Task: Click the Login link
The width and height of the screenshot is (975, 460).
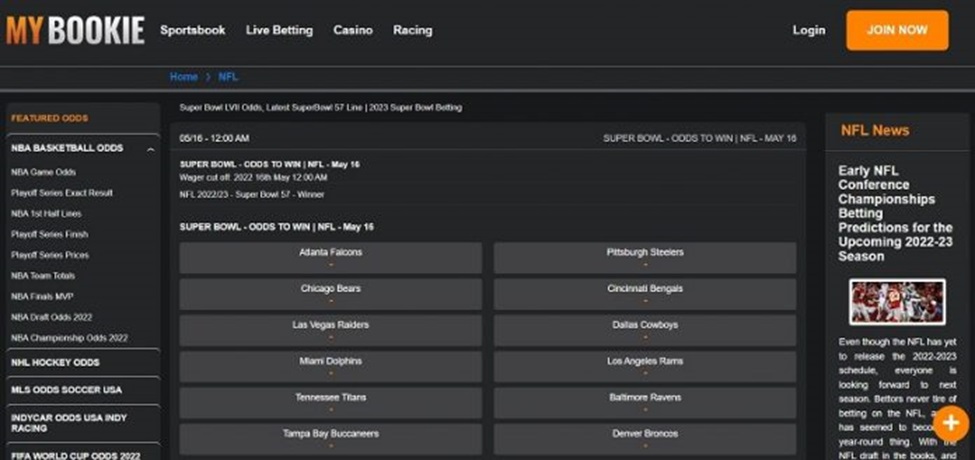Action: pos(808,30)
